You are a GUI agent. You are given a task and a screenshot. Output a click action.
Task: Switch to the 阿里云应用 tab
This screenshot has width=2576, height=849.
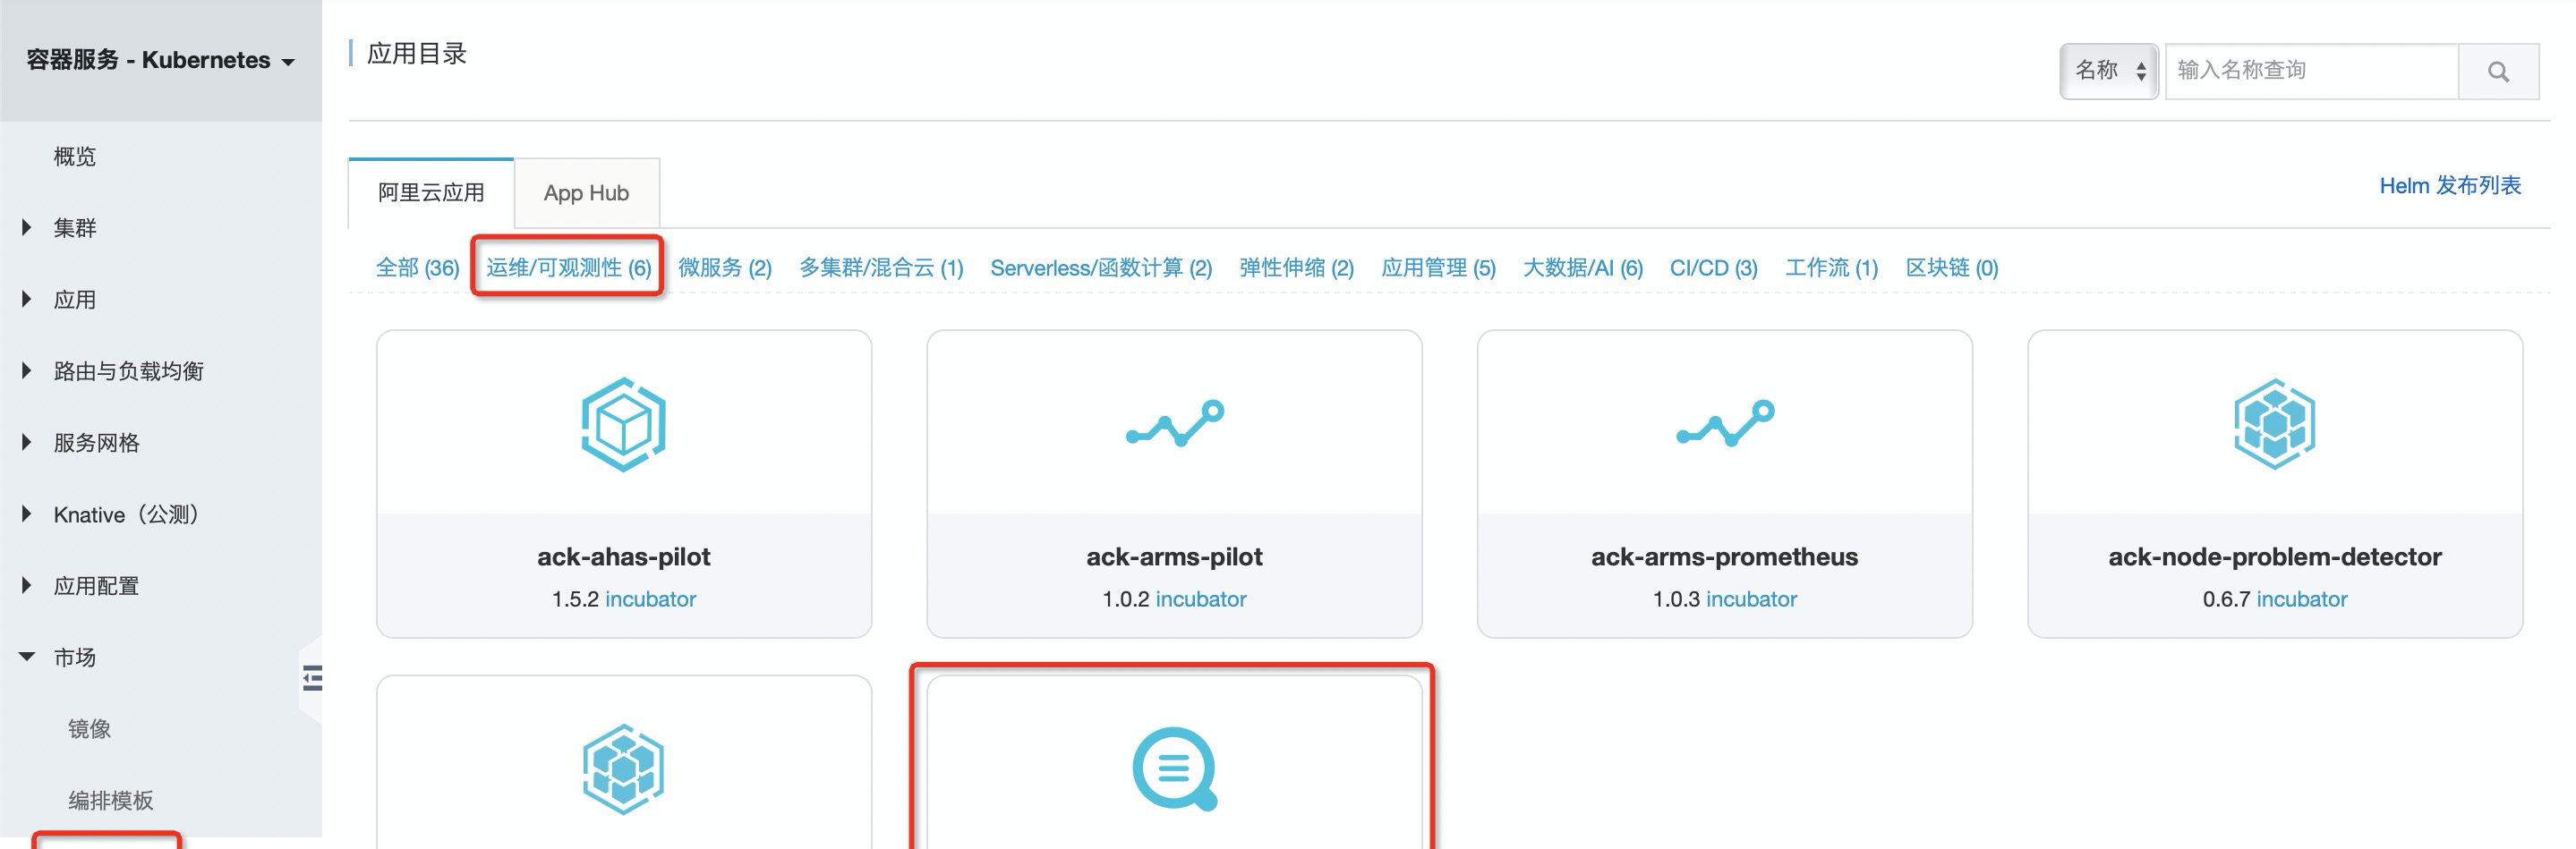[431, 193]
